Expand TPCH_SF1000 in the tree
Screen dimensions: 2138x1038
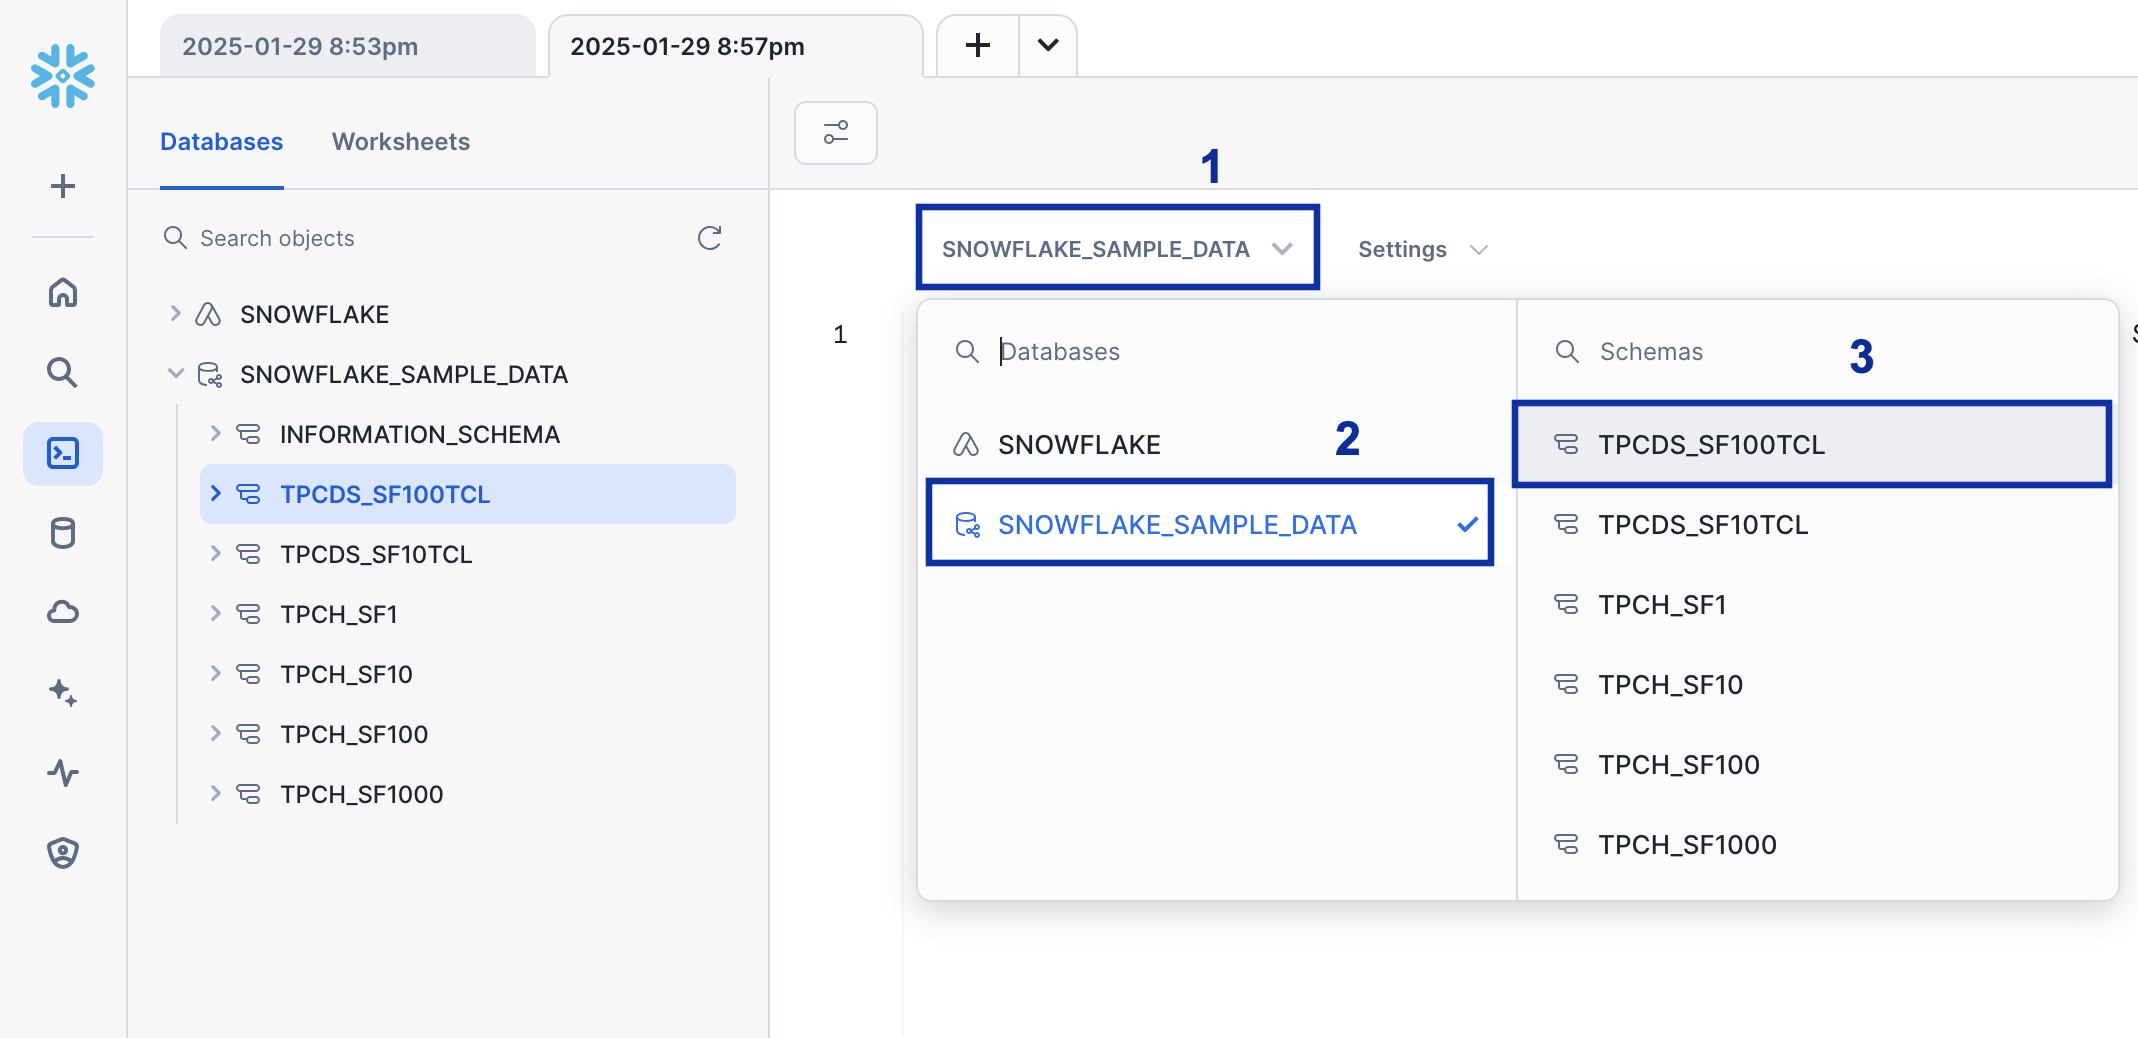(215, 794)
